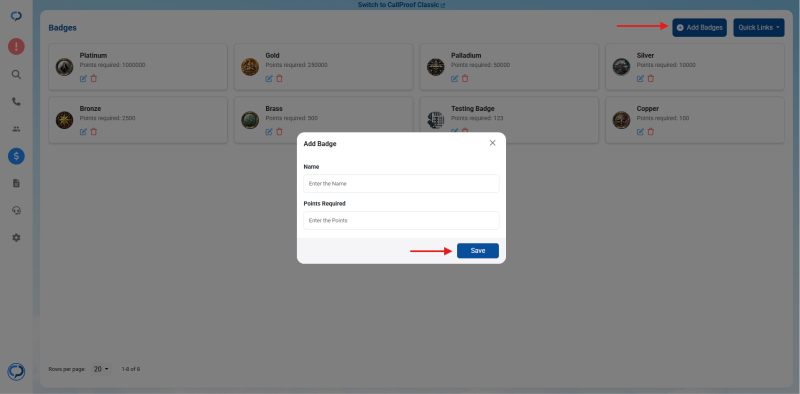The image size is (800, 394).
Task: Click the dollar sign sidebar icon
Action: 16,156
